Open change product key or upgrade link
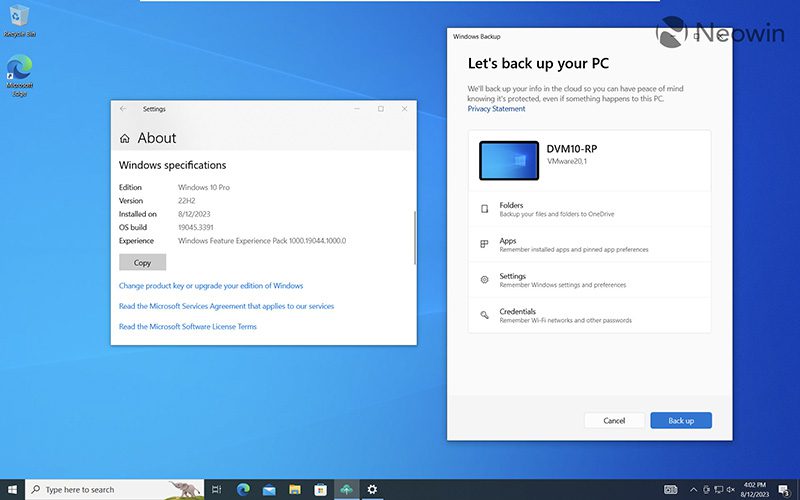Screen dimensions: 800x500 pos(211,286)
